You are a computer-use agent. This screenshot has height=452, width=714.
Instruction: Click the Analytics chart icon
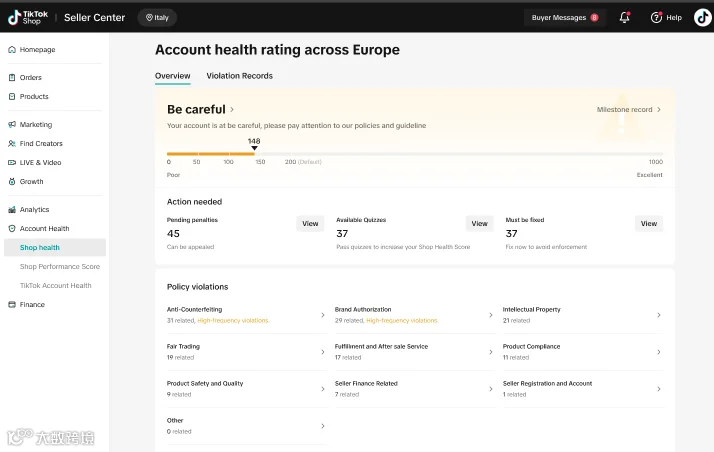[x=12, y=209]
